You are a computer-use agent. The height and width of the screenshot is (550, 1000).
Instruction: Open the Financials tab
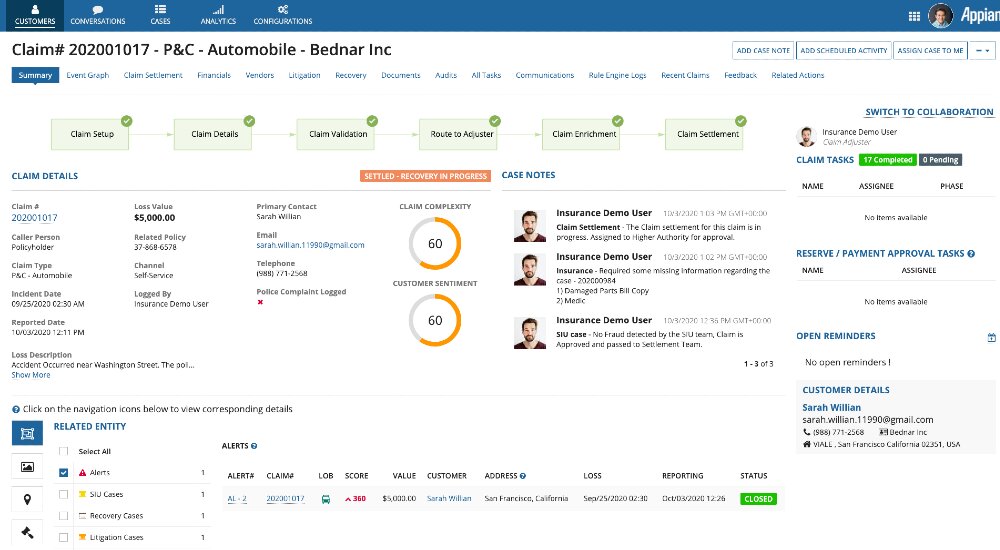214,75
